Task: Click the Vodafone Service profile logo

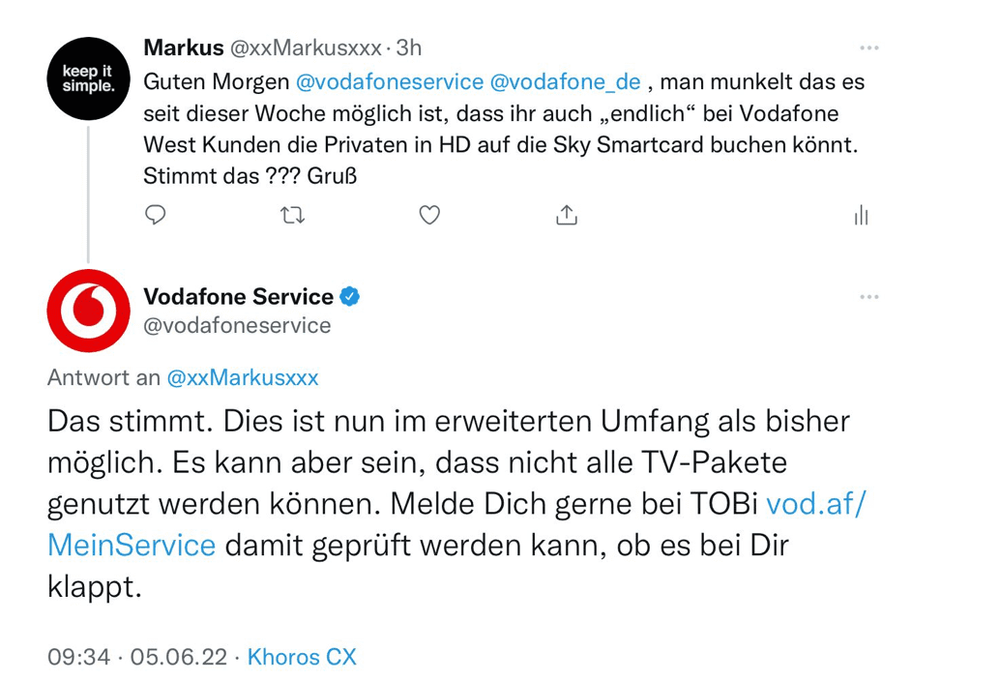Action: [x=89, y=310]
